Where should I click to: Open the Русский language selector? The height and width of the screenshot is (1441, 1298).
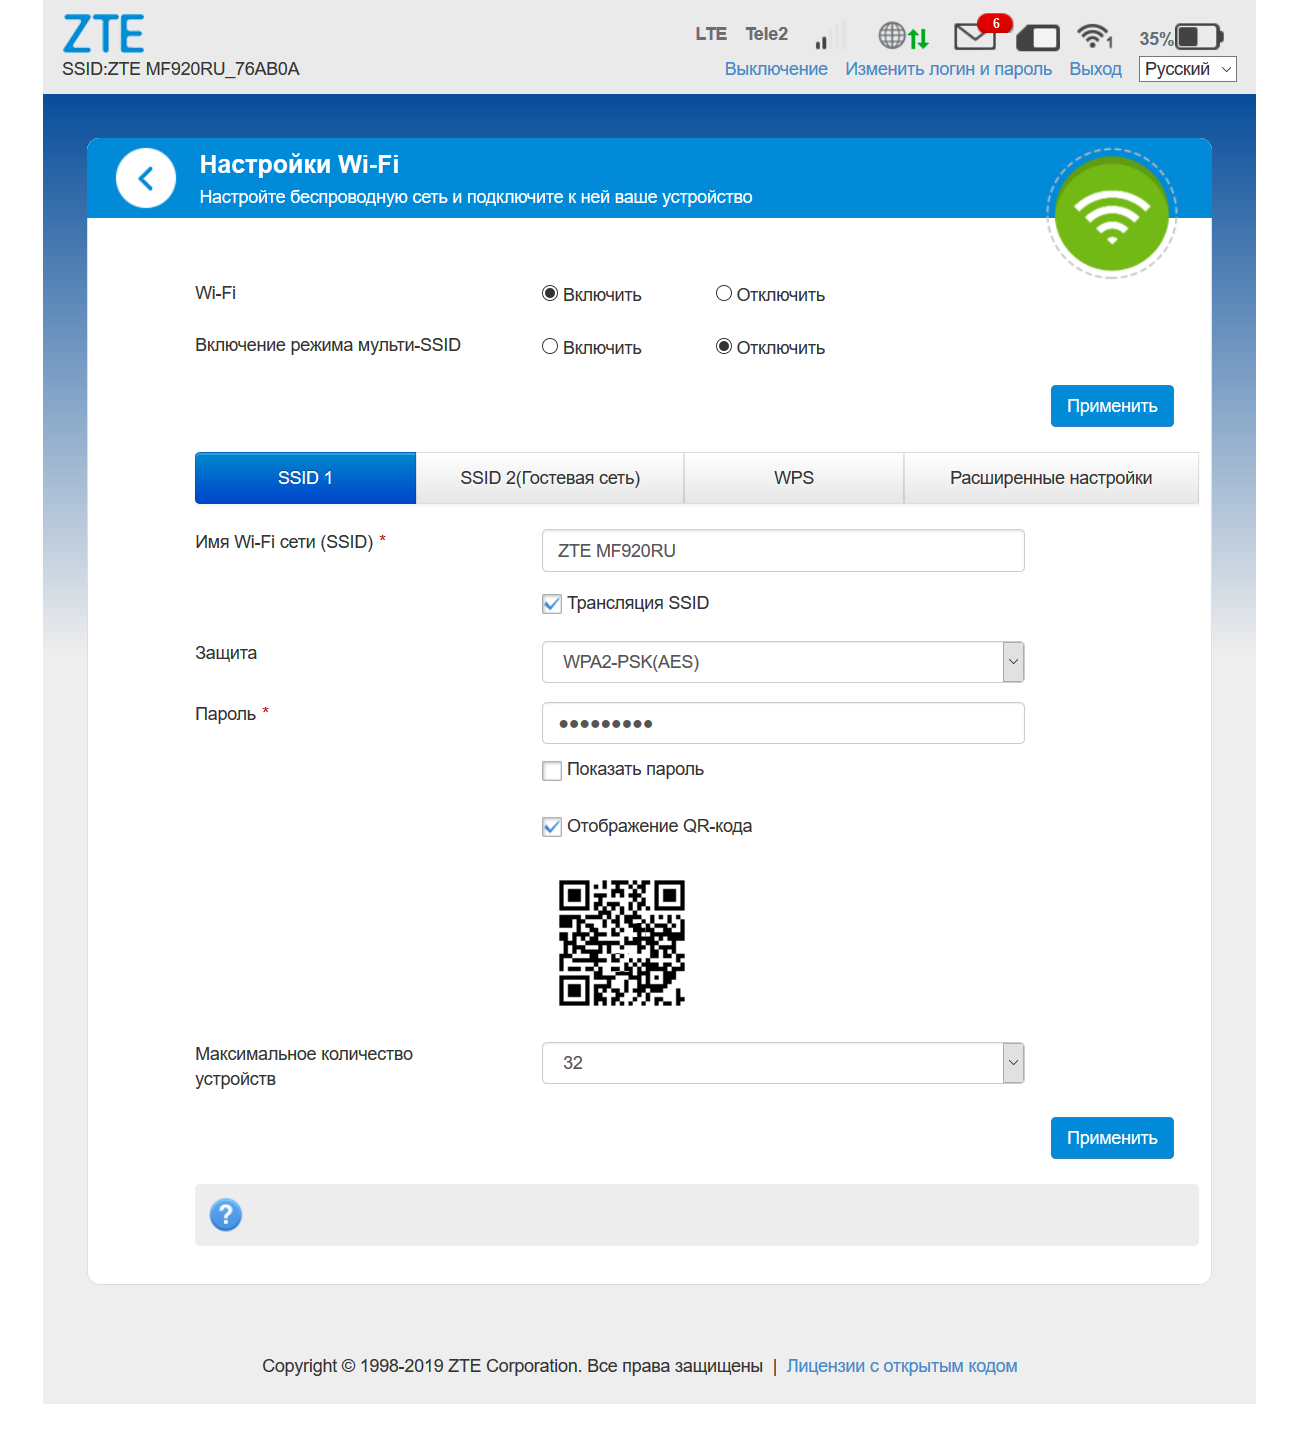tap(1188, 69)
